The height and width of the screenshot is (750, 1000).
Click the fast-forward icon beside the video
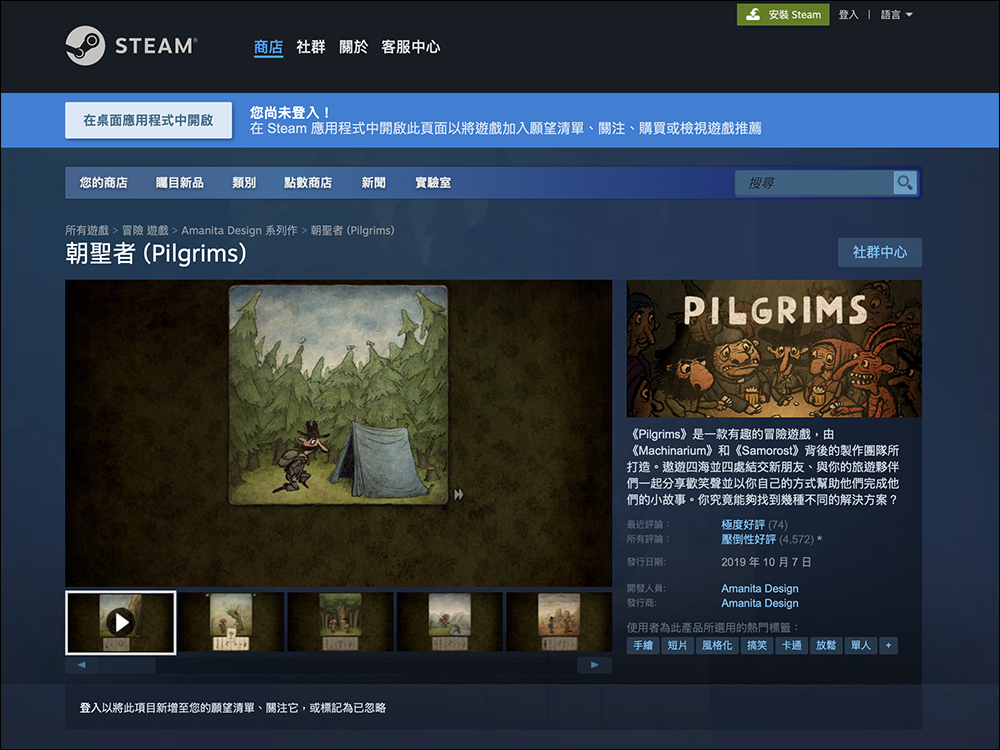[x=459, y=494]
